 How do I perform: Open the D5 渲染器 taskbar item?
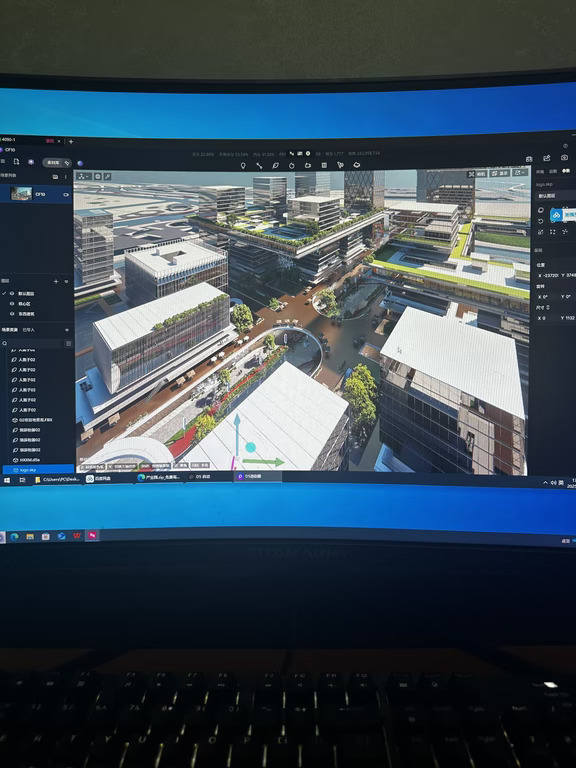coord(257,476)
